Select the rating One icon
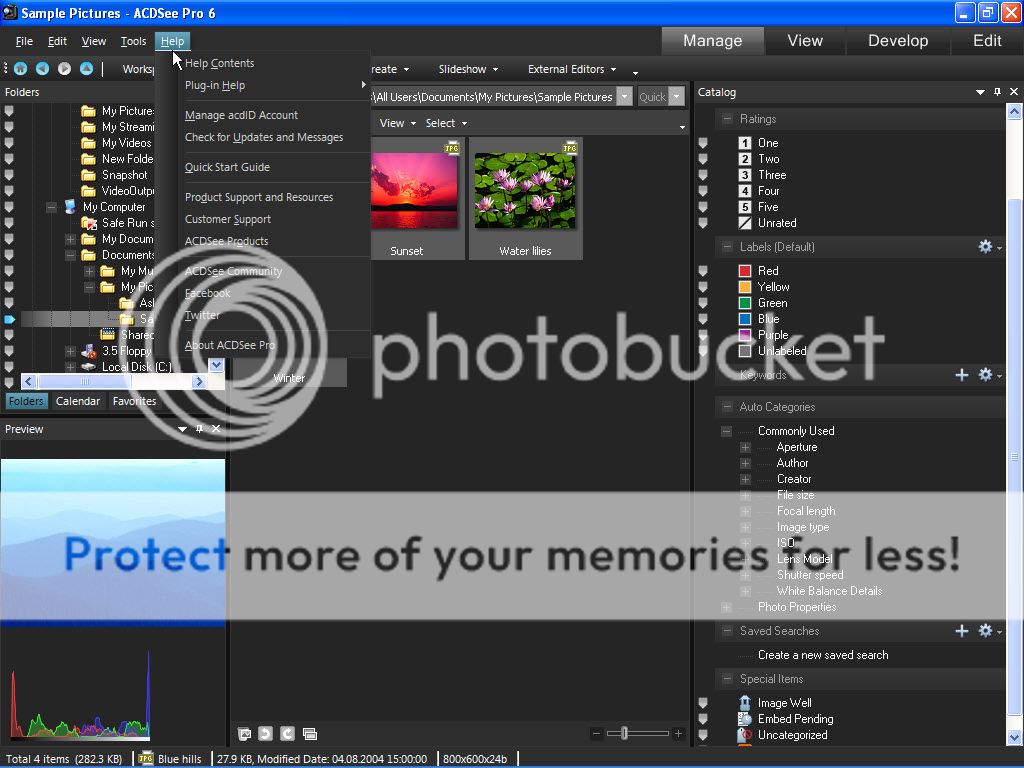Image resolution: width=1024 pixels, height=768 pixels. coord(745,142)
